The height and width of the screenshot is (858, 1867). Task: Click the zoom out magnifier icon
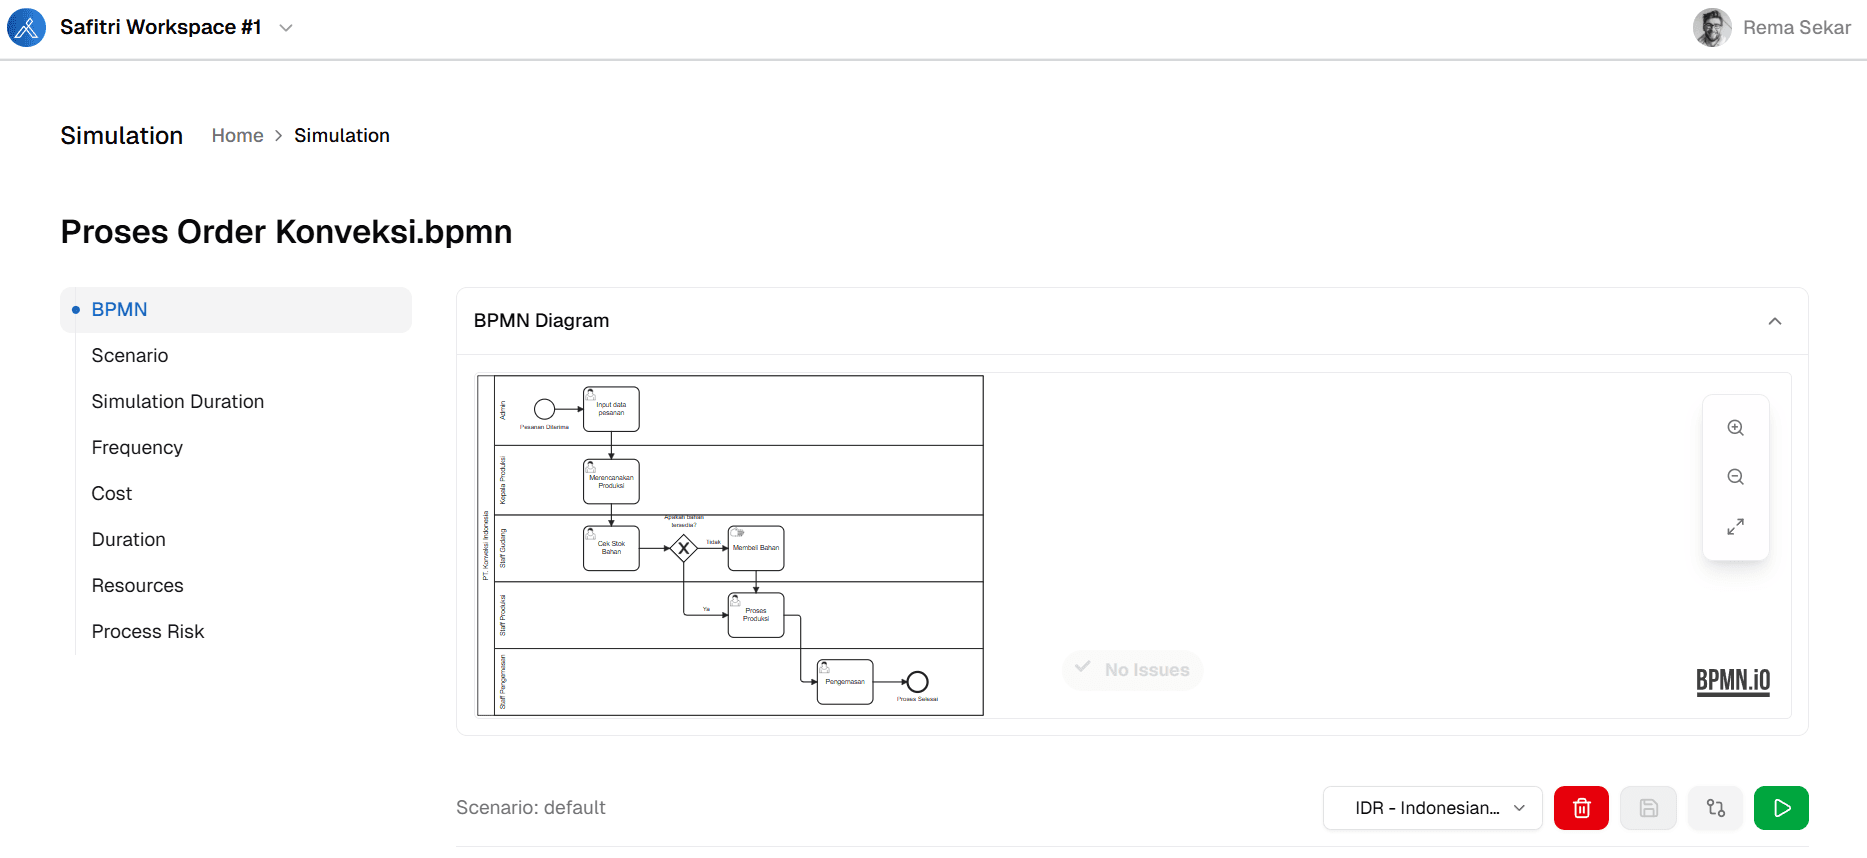point(1736,477)
